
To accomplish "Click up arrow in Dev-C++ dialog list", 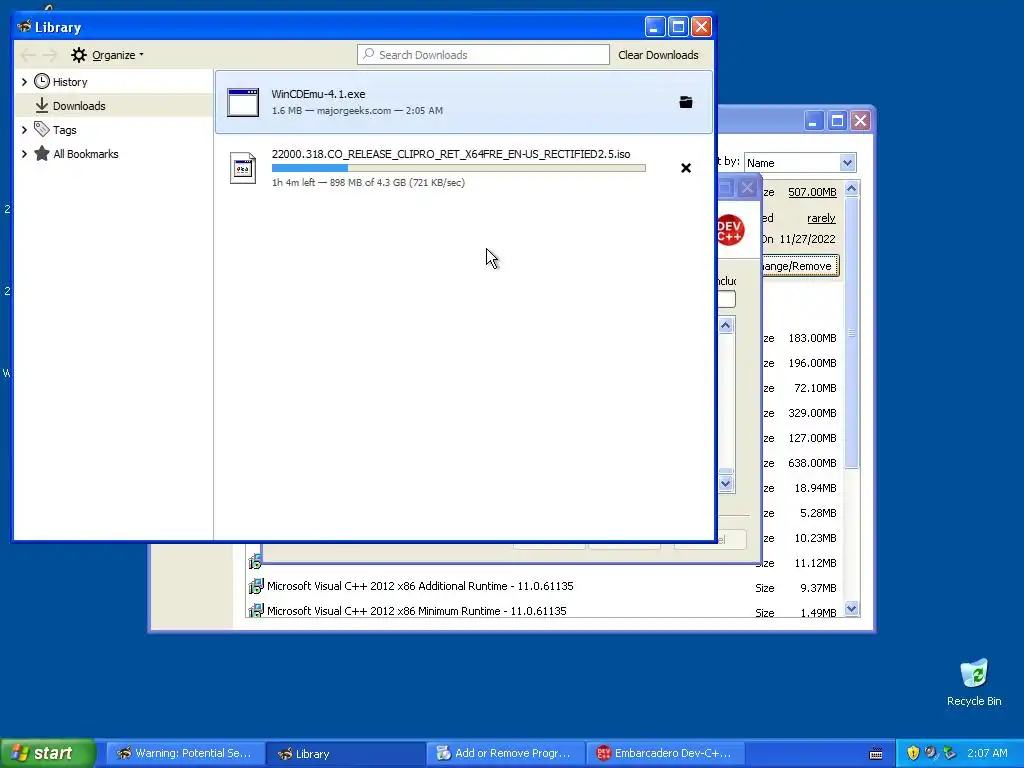I will pyautogui.click(x=726, y=325).
